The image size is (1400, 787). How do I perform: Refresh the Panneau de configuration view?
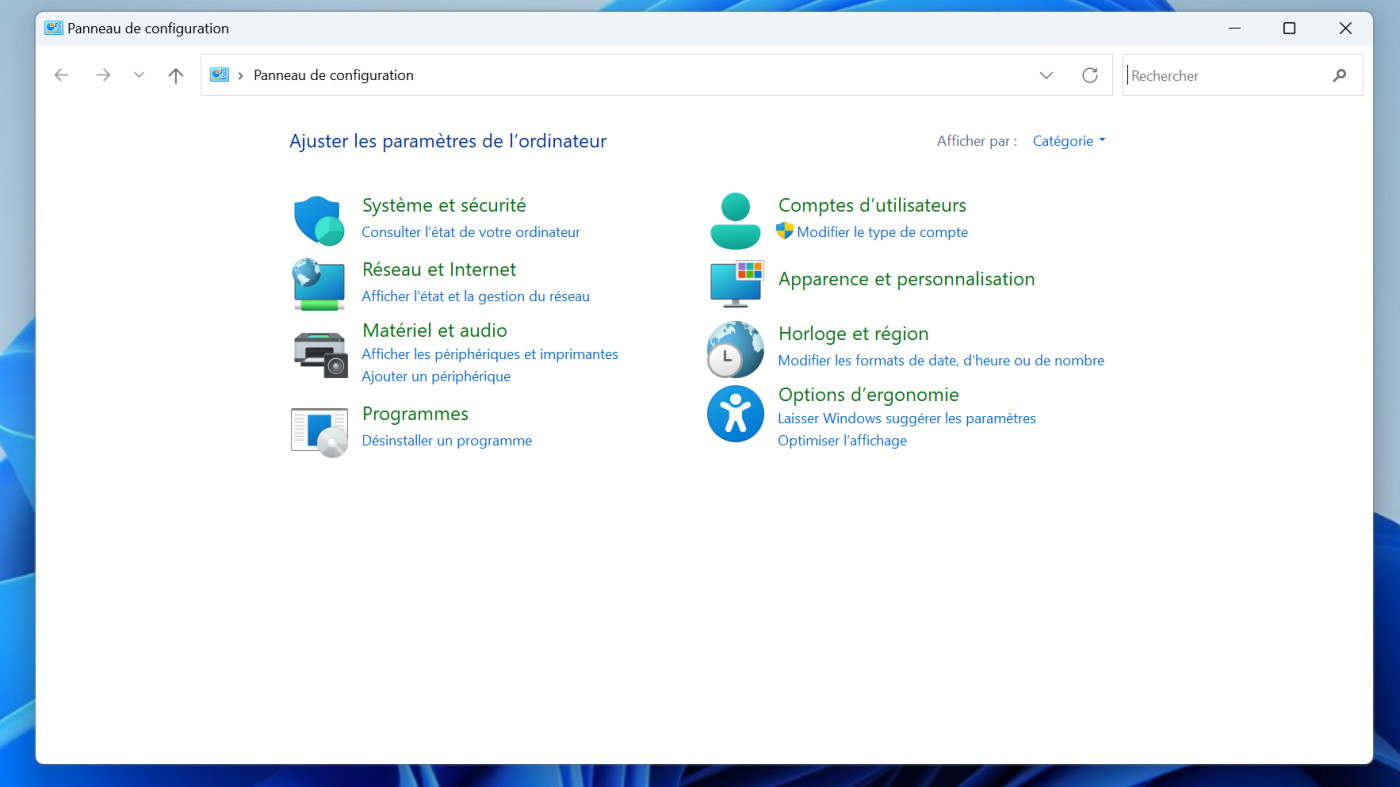tap(1090, 75)
